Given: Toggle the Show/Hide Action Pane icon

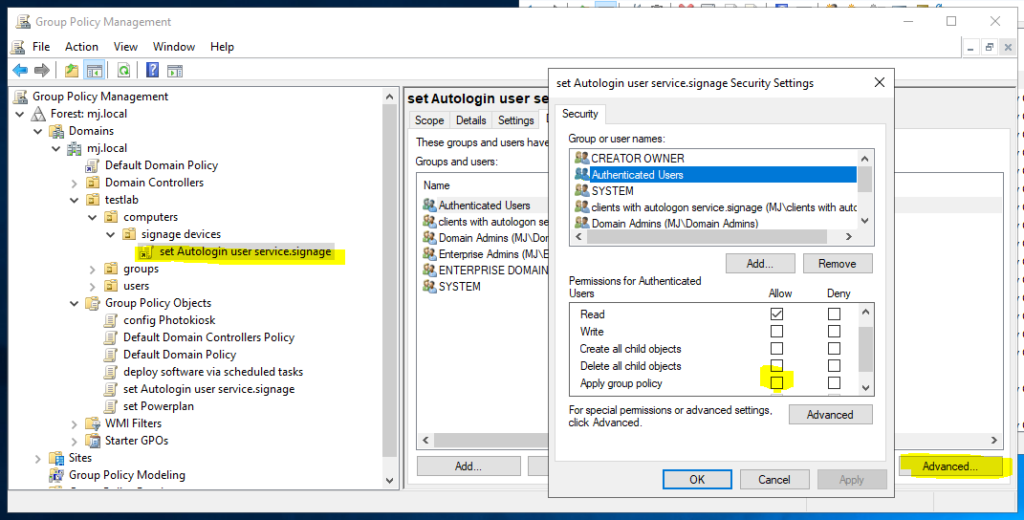Looking at the screenshot, I should click(174, 70).
